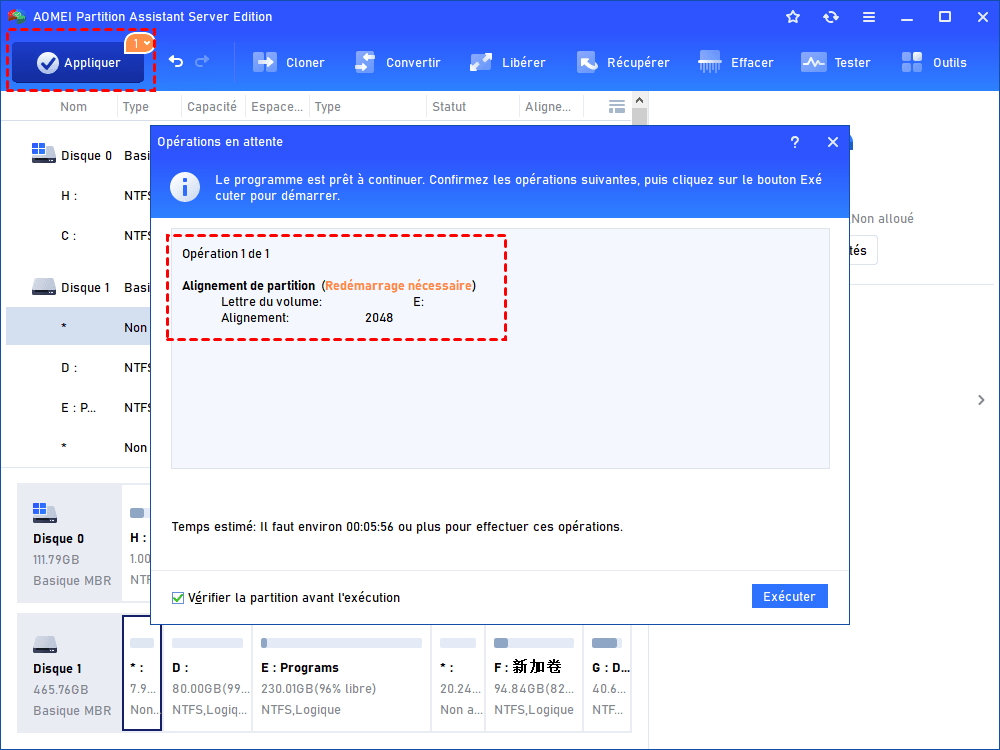
Task: Select the highlighted unallocated * row
Action: (78, 327)
